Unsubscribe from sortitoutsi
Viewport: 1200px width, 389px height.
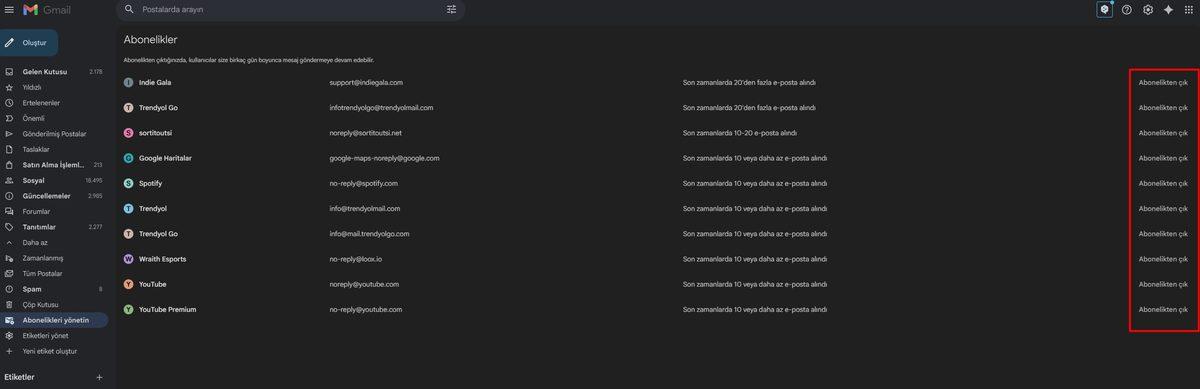[x=1163, y=133]
